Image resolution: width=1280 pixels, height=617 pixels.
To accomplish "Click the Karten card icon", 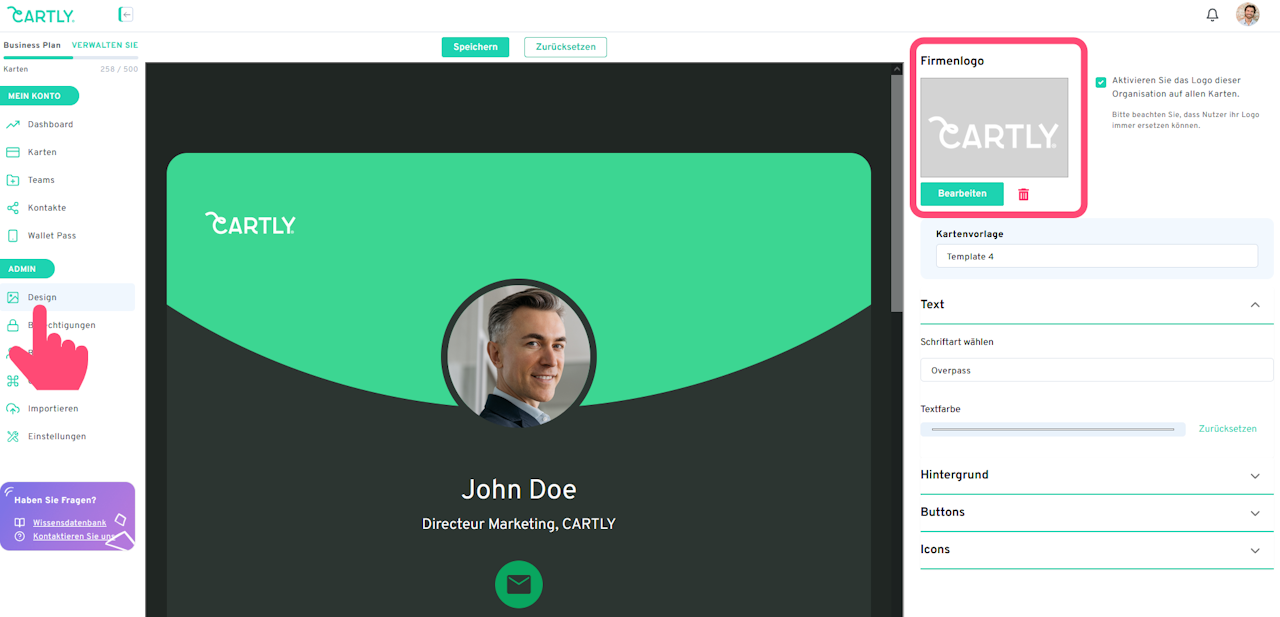I will (x=13, y=152).
